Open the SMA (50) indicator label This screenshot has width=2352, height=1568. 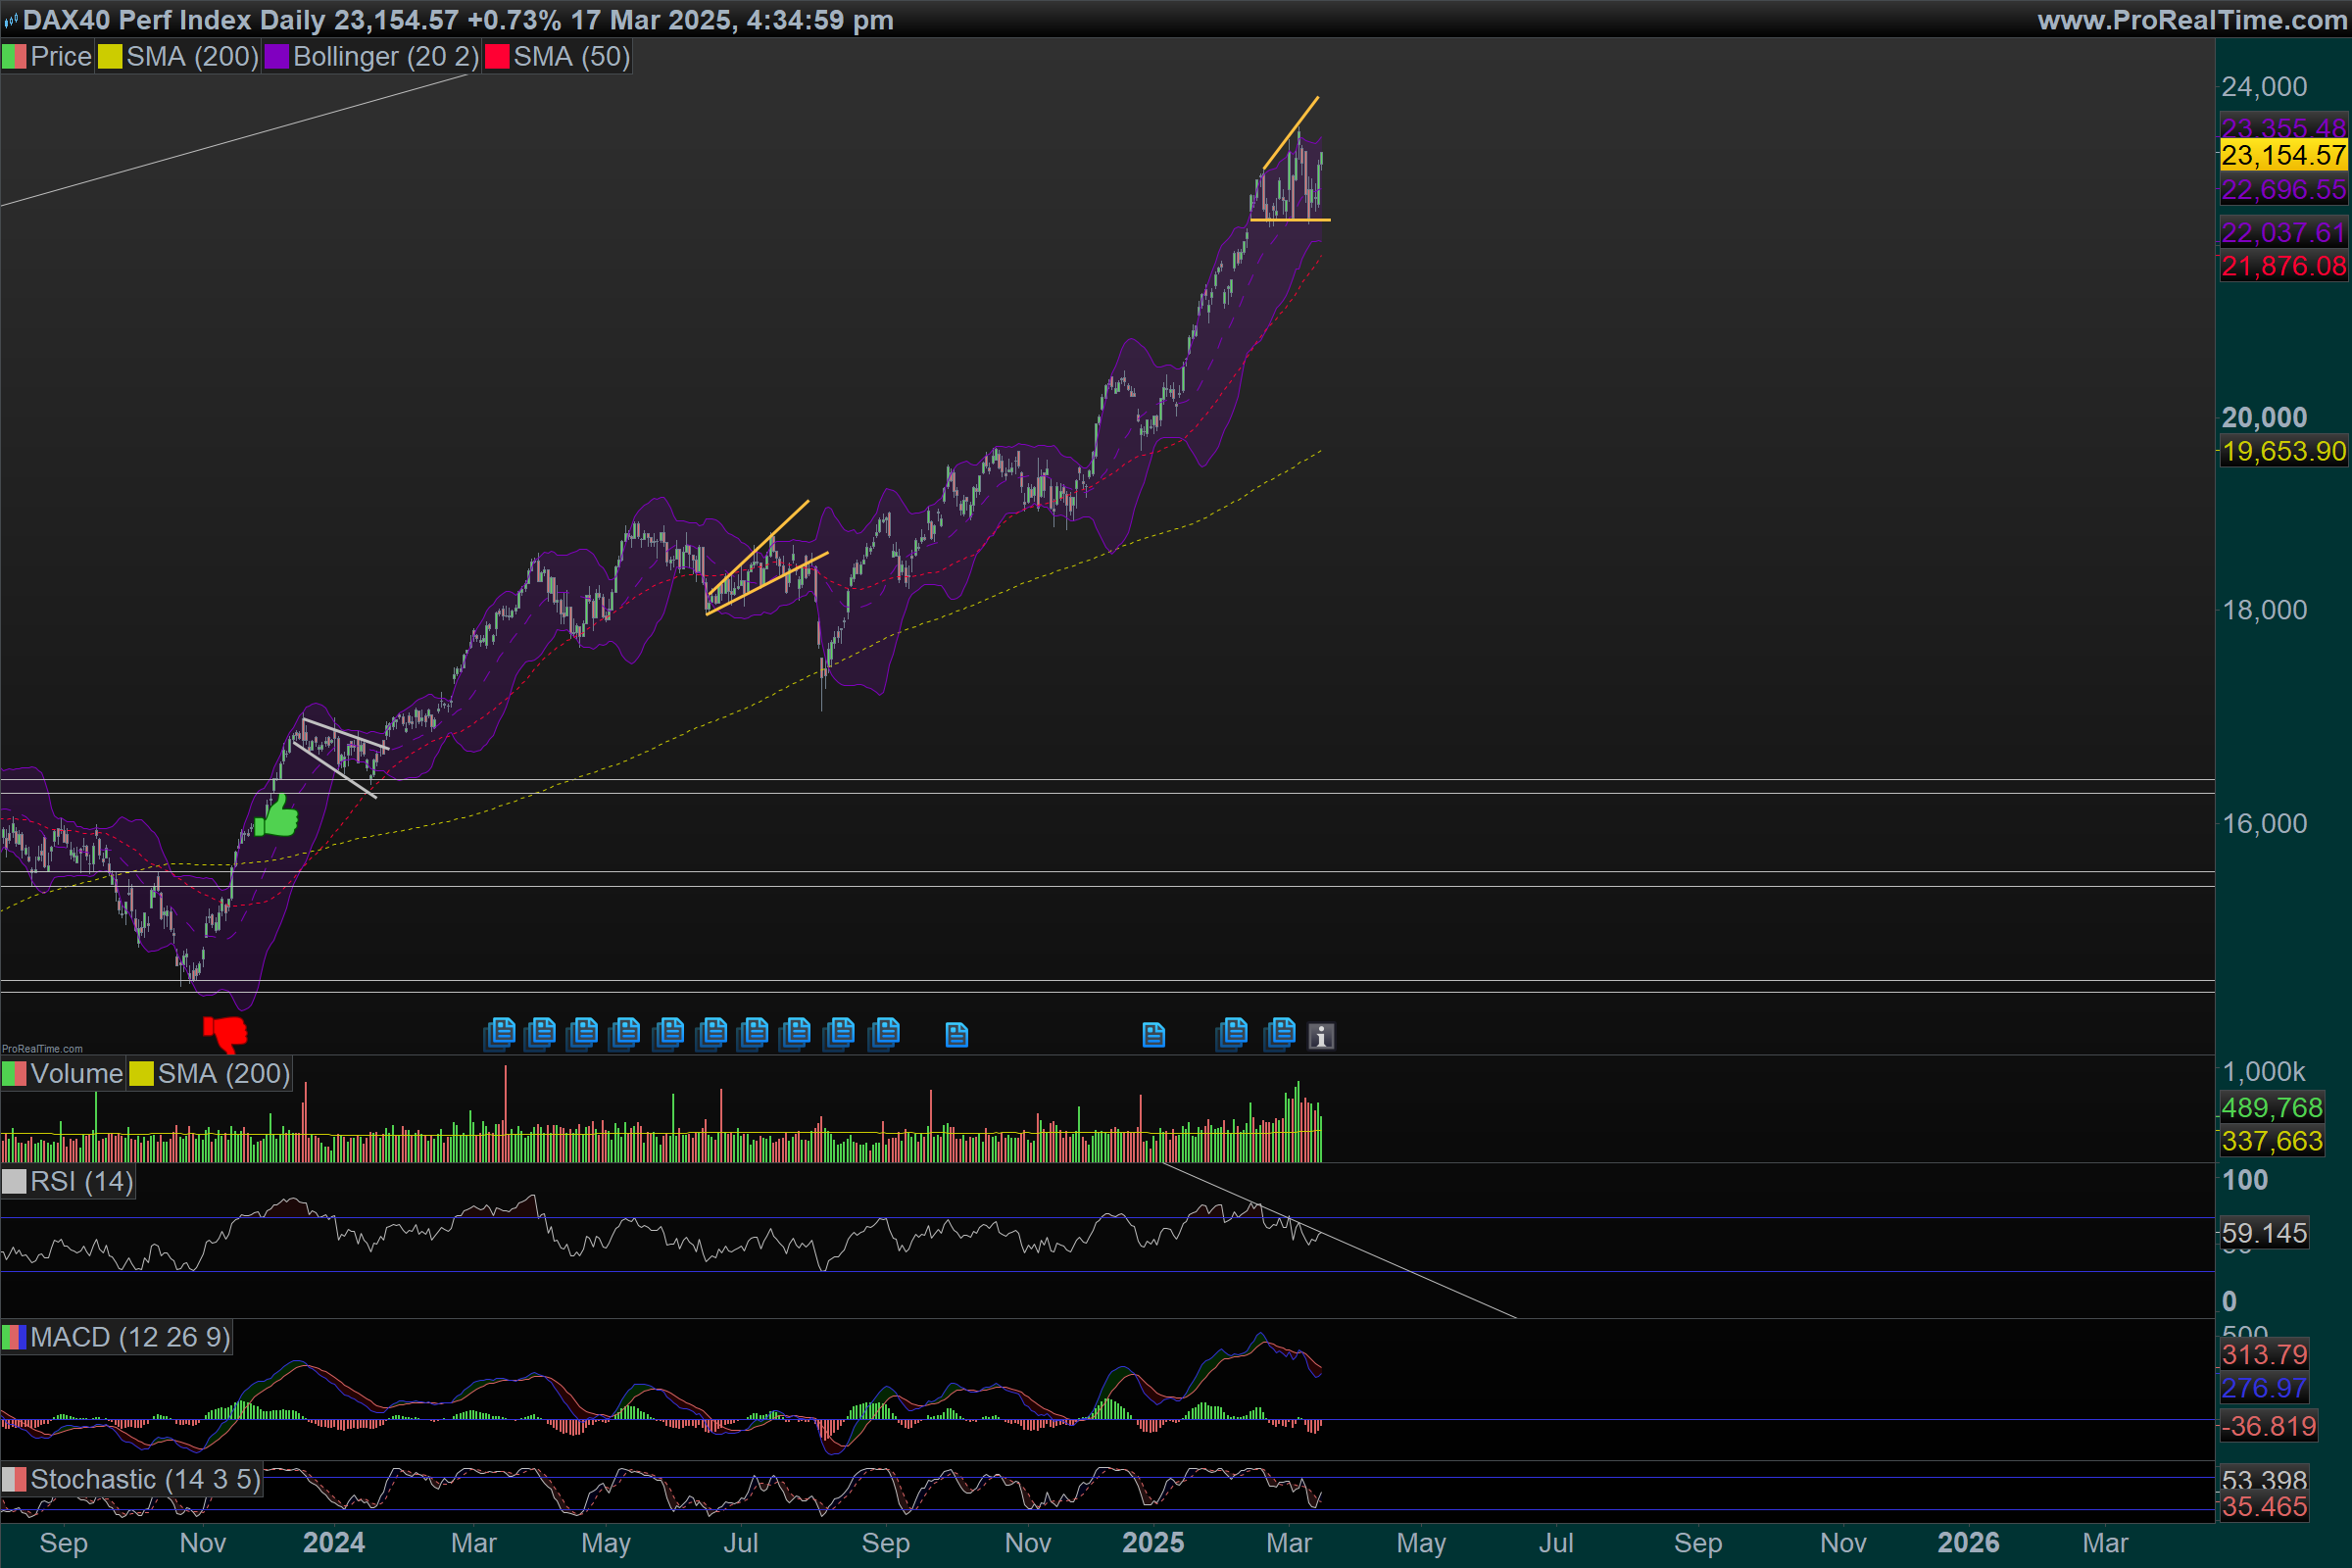point(571,57)
